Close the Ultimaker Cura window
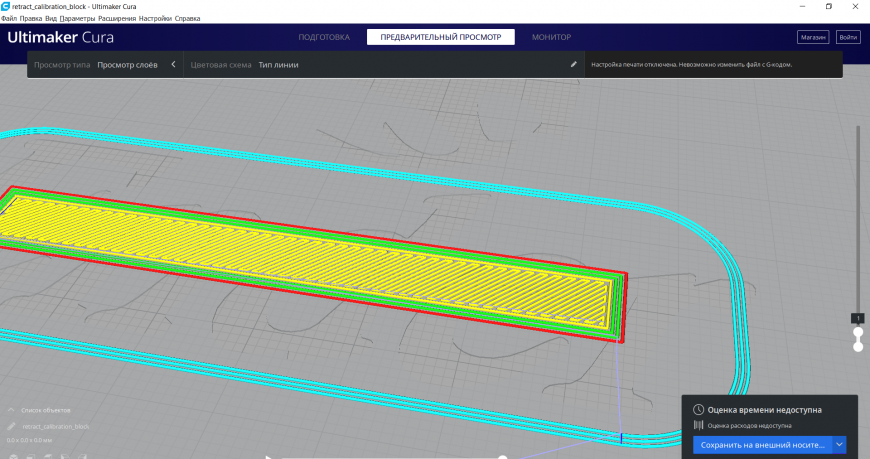 point(856,6)
